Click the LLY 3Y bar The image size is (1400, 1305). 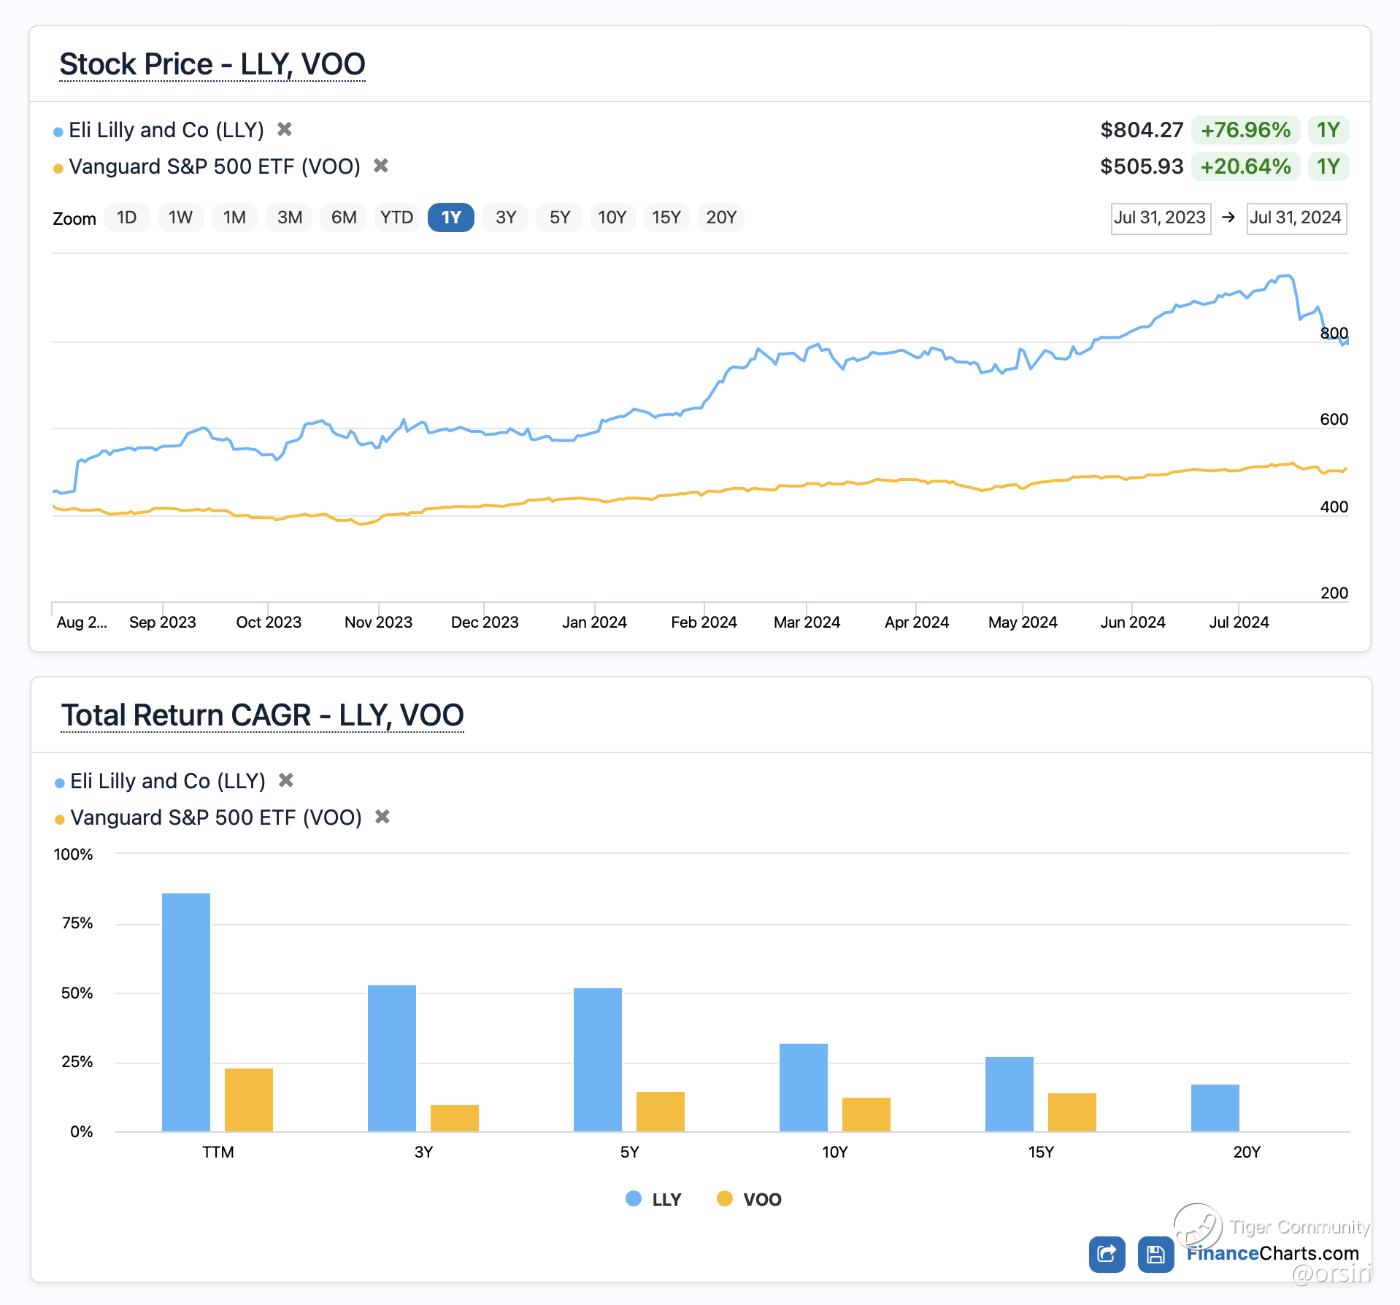392,1058
